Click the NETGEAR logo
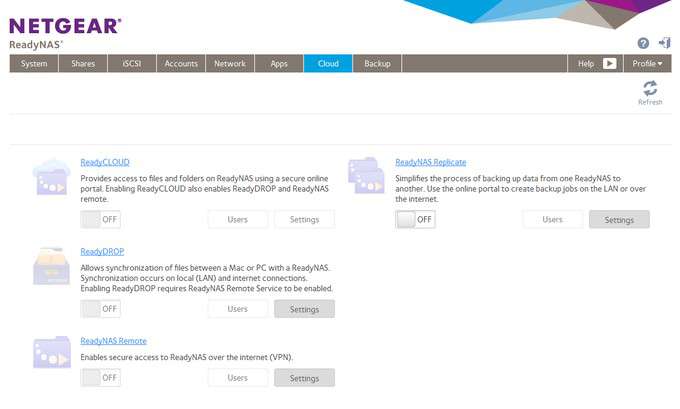The width and height of the screenshot is (680, 409). click(65, 26)
